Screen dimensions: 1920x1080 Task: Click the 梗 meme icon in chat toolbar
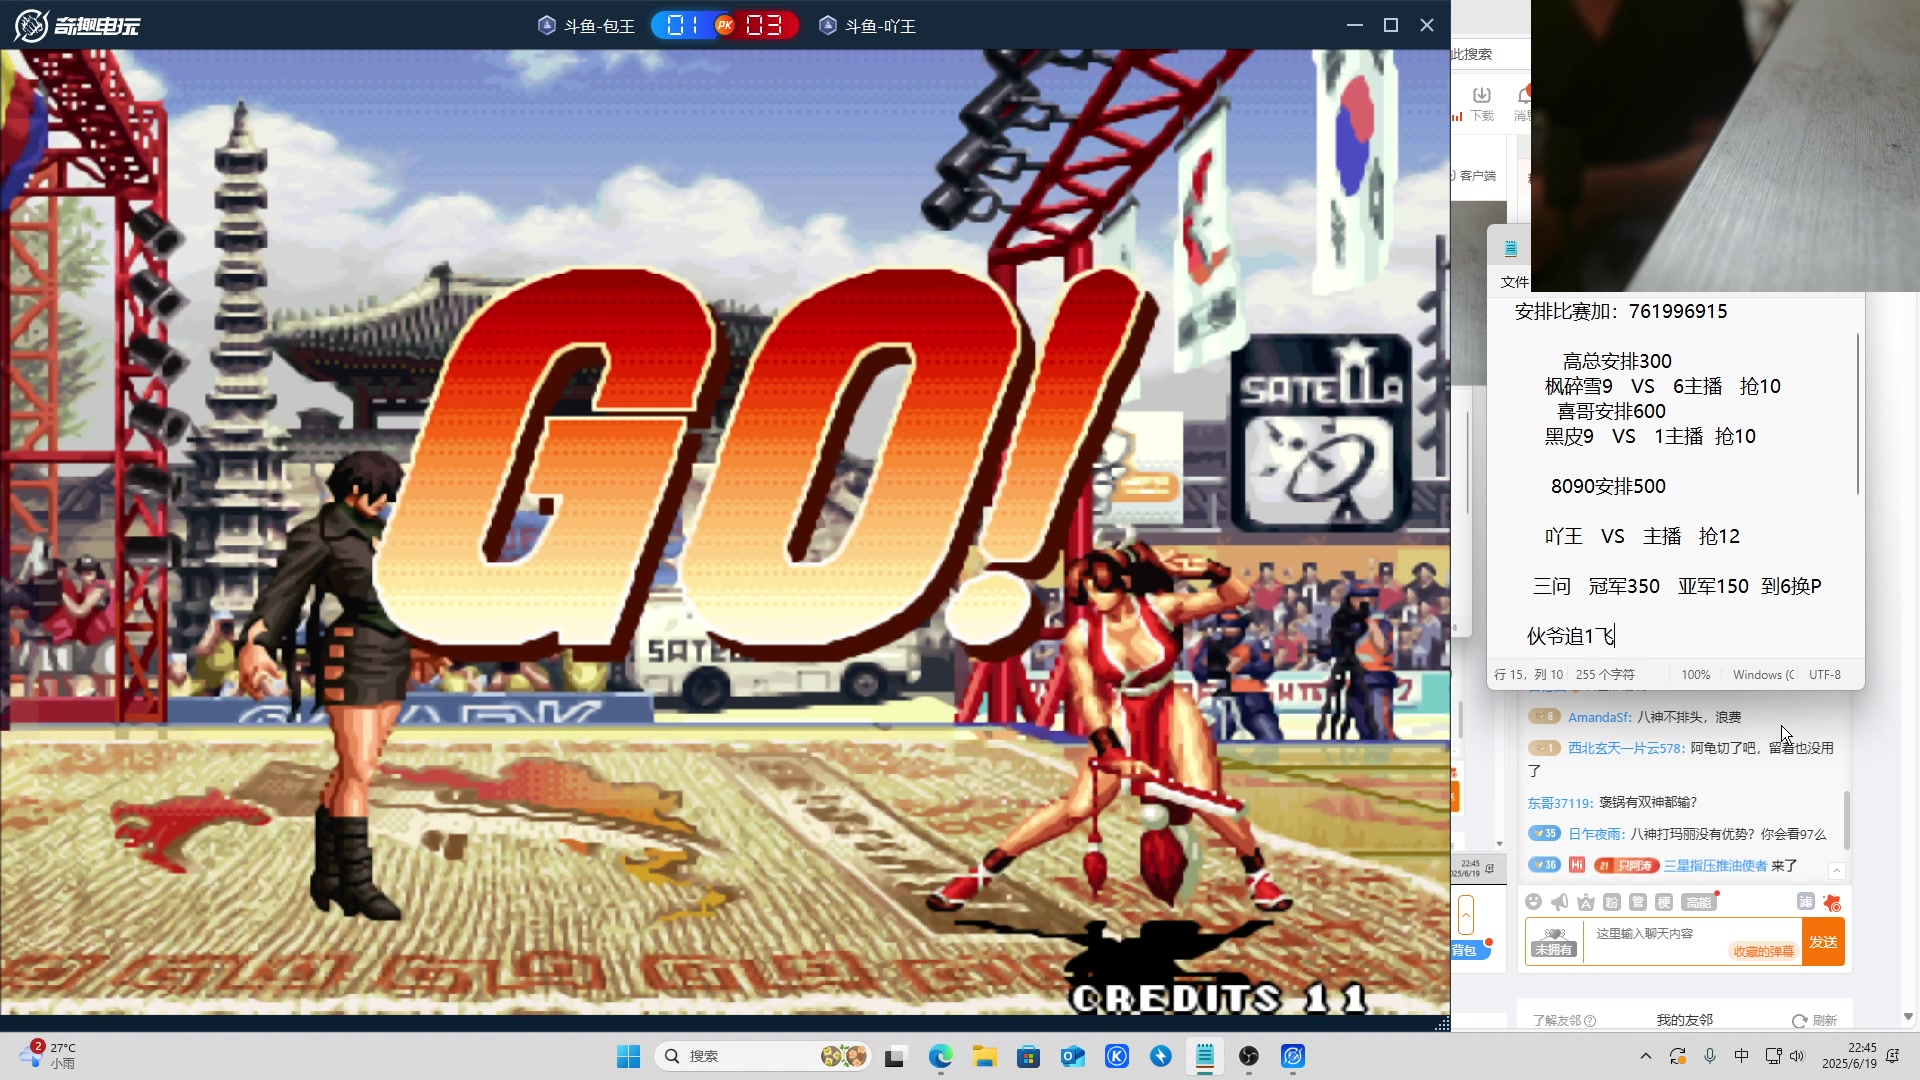click(x=1663, y=902)
